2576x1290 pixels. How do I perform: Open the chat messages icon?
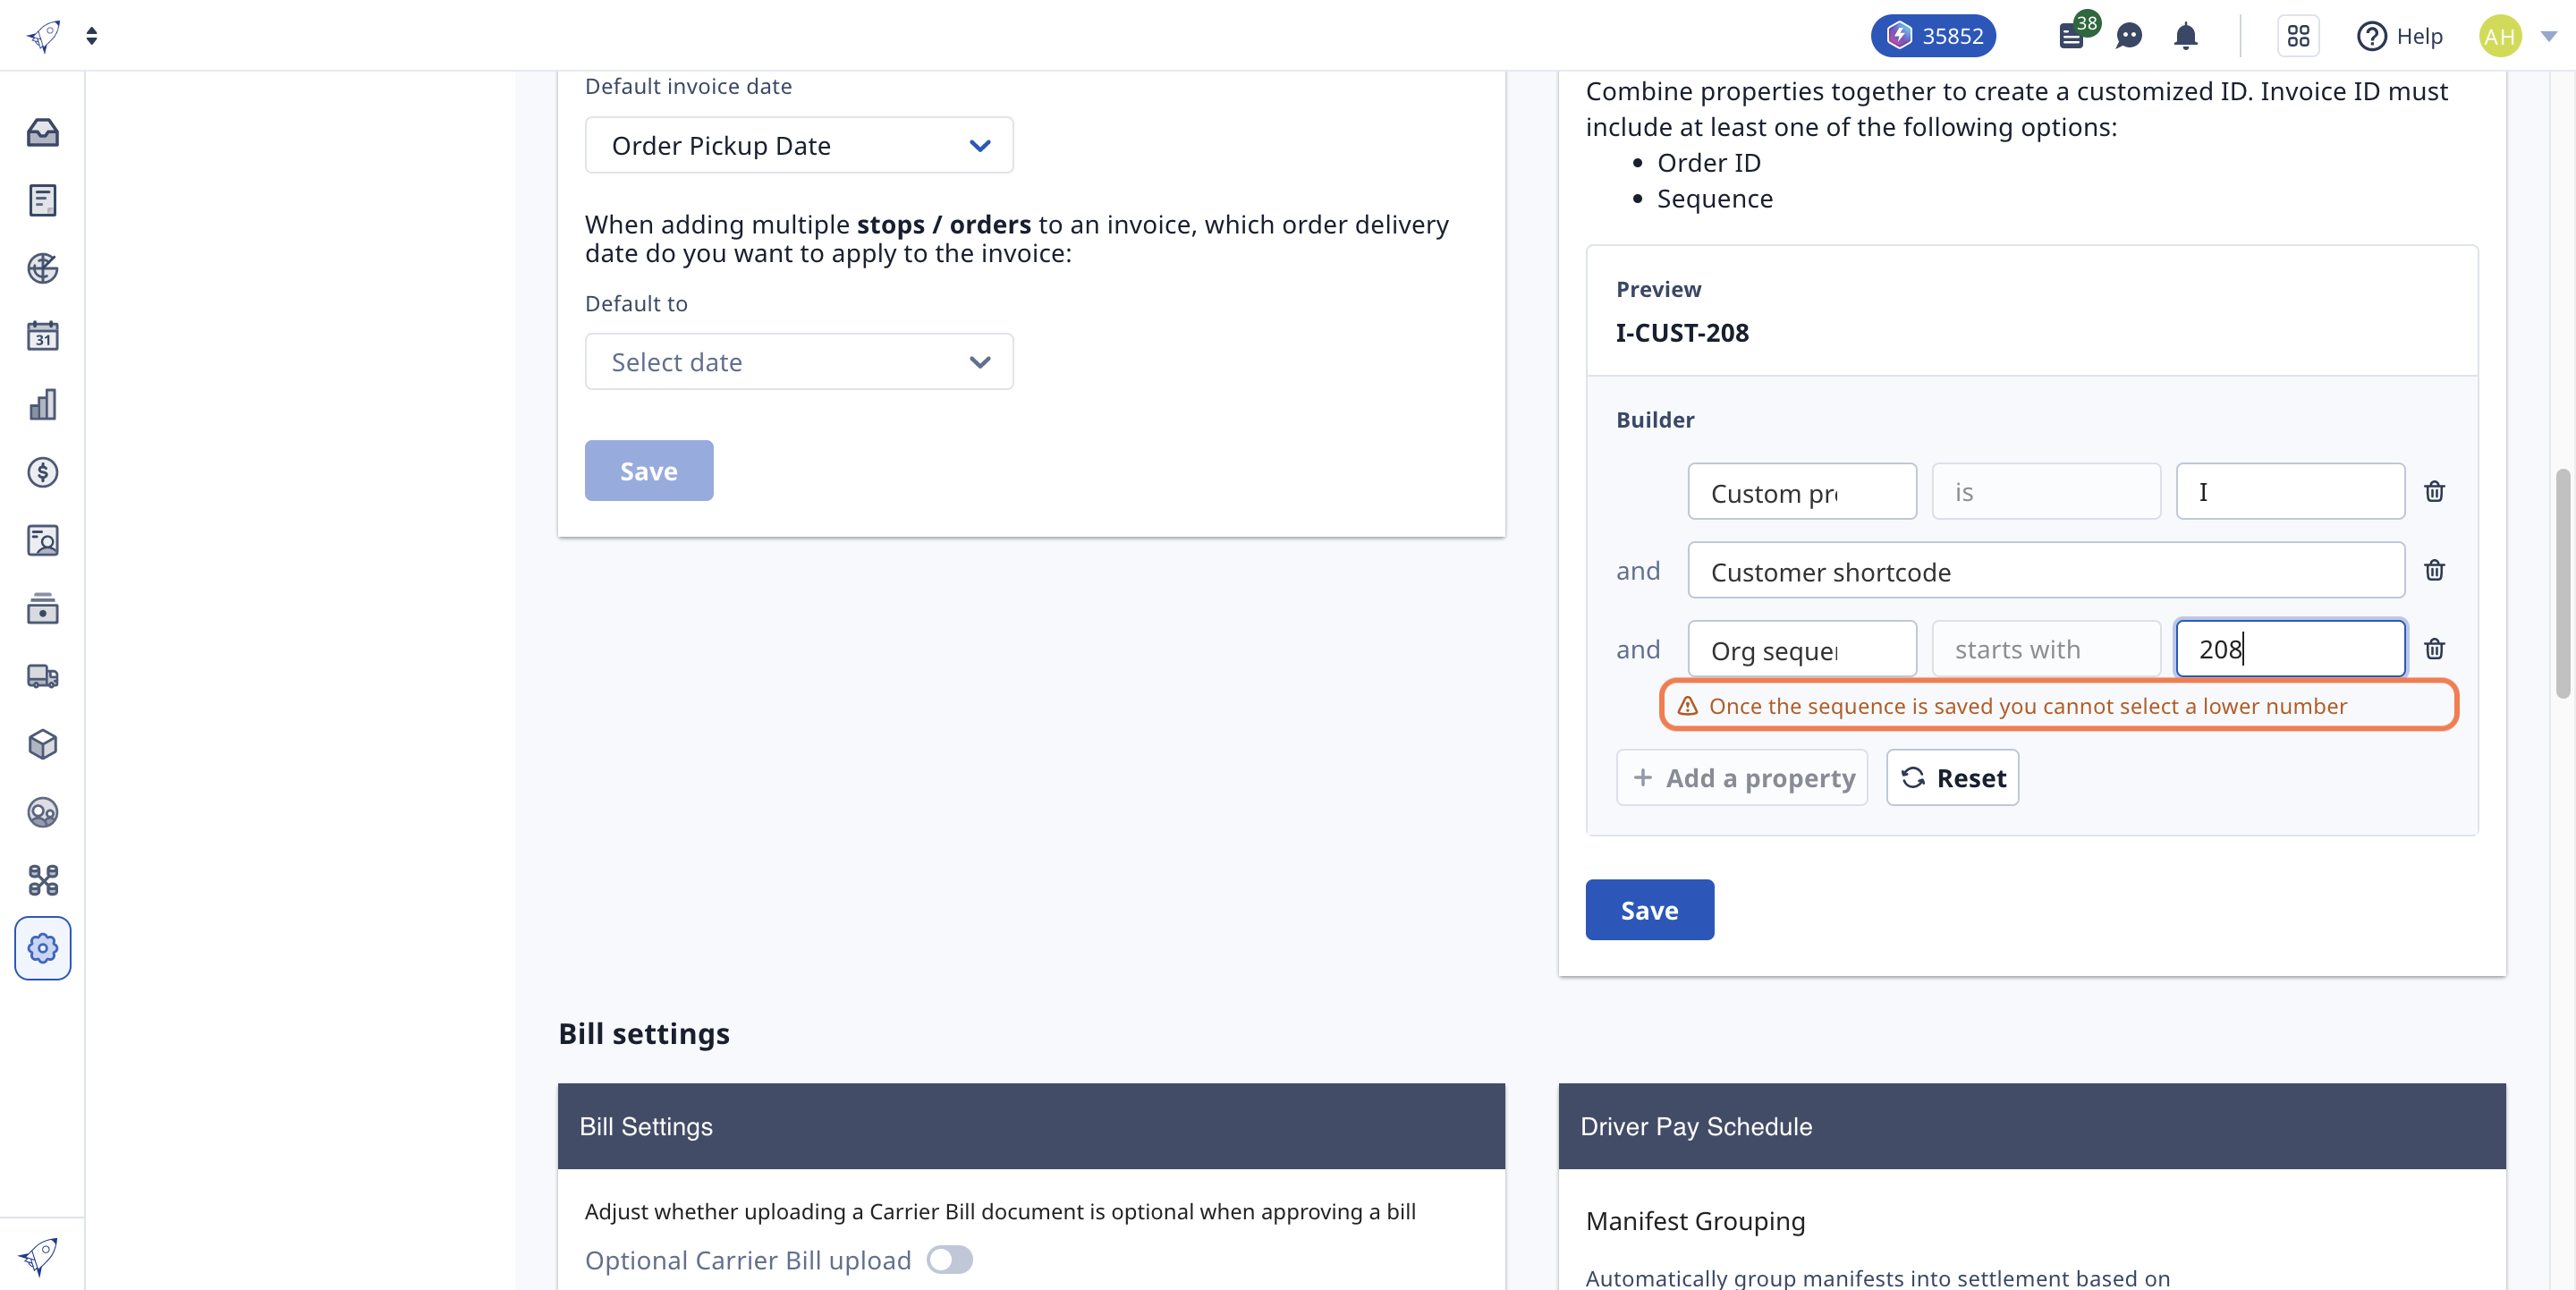pyautogui.click(x=2129, y=37)
